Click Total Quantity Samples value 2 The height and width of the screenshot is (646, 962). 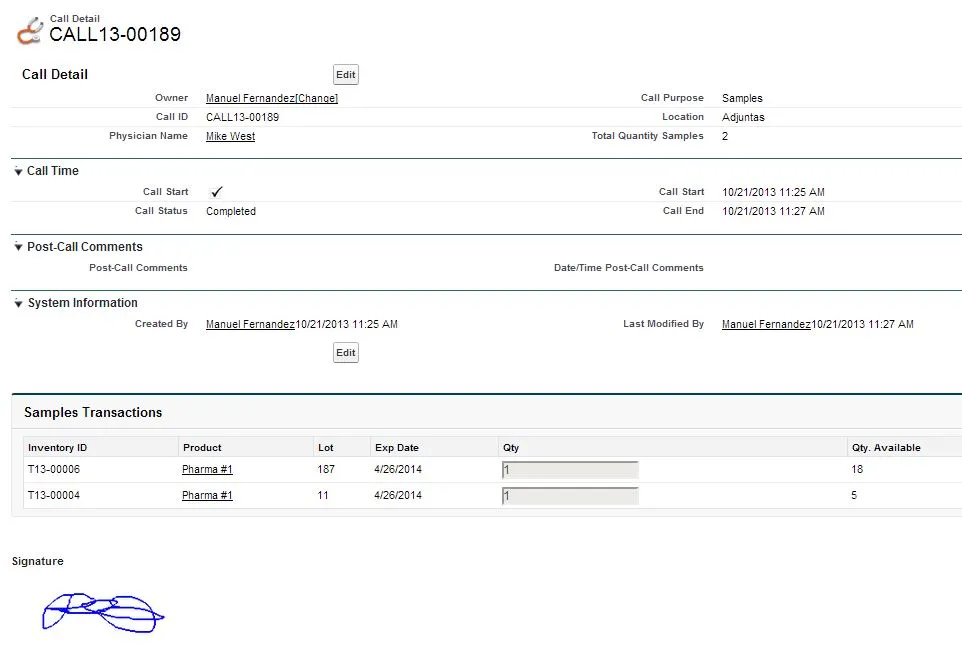pos(725,136)
